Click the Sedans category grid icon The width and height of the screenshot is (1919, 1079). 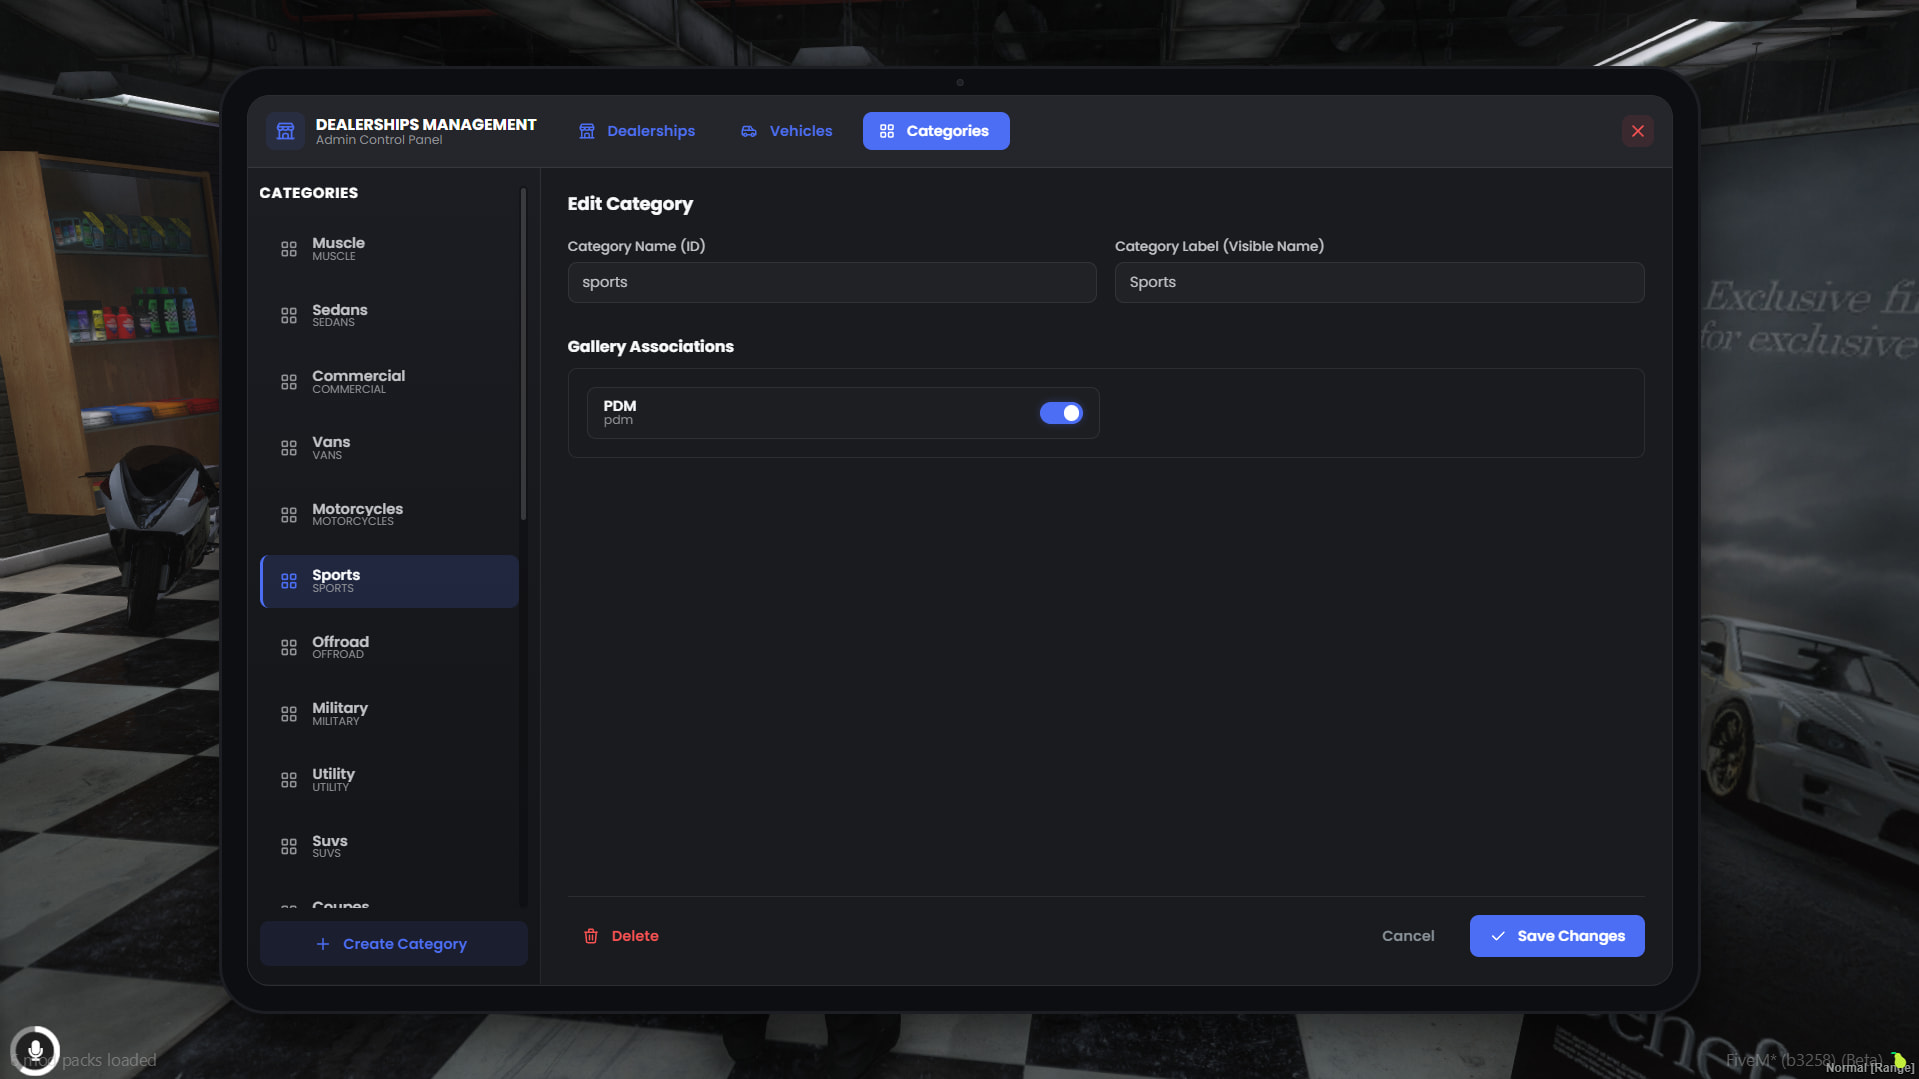click(x=289, y=316)
